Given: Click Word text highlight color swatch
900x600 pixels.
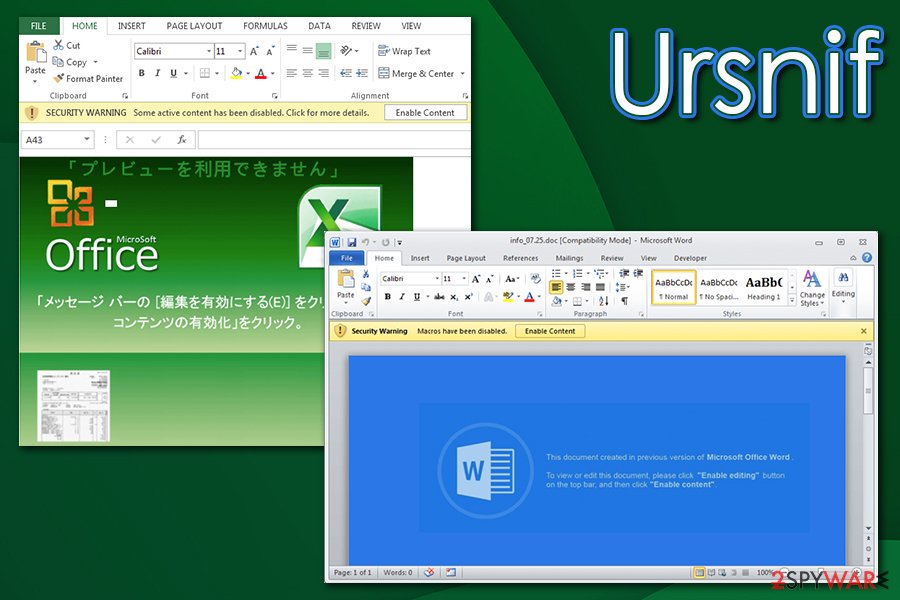Looking at the screenshot, I should [x=507, y=297].
